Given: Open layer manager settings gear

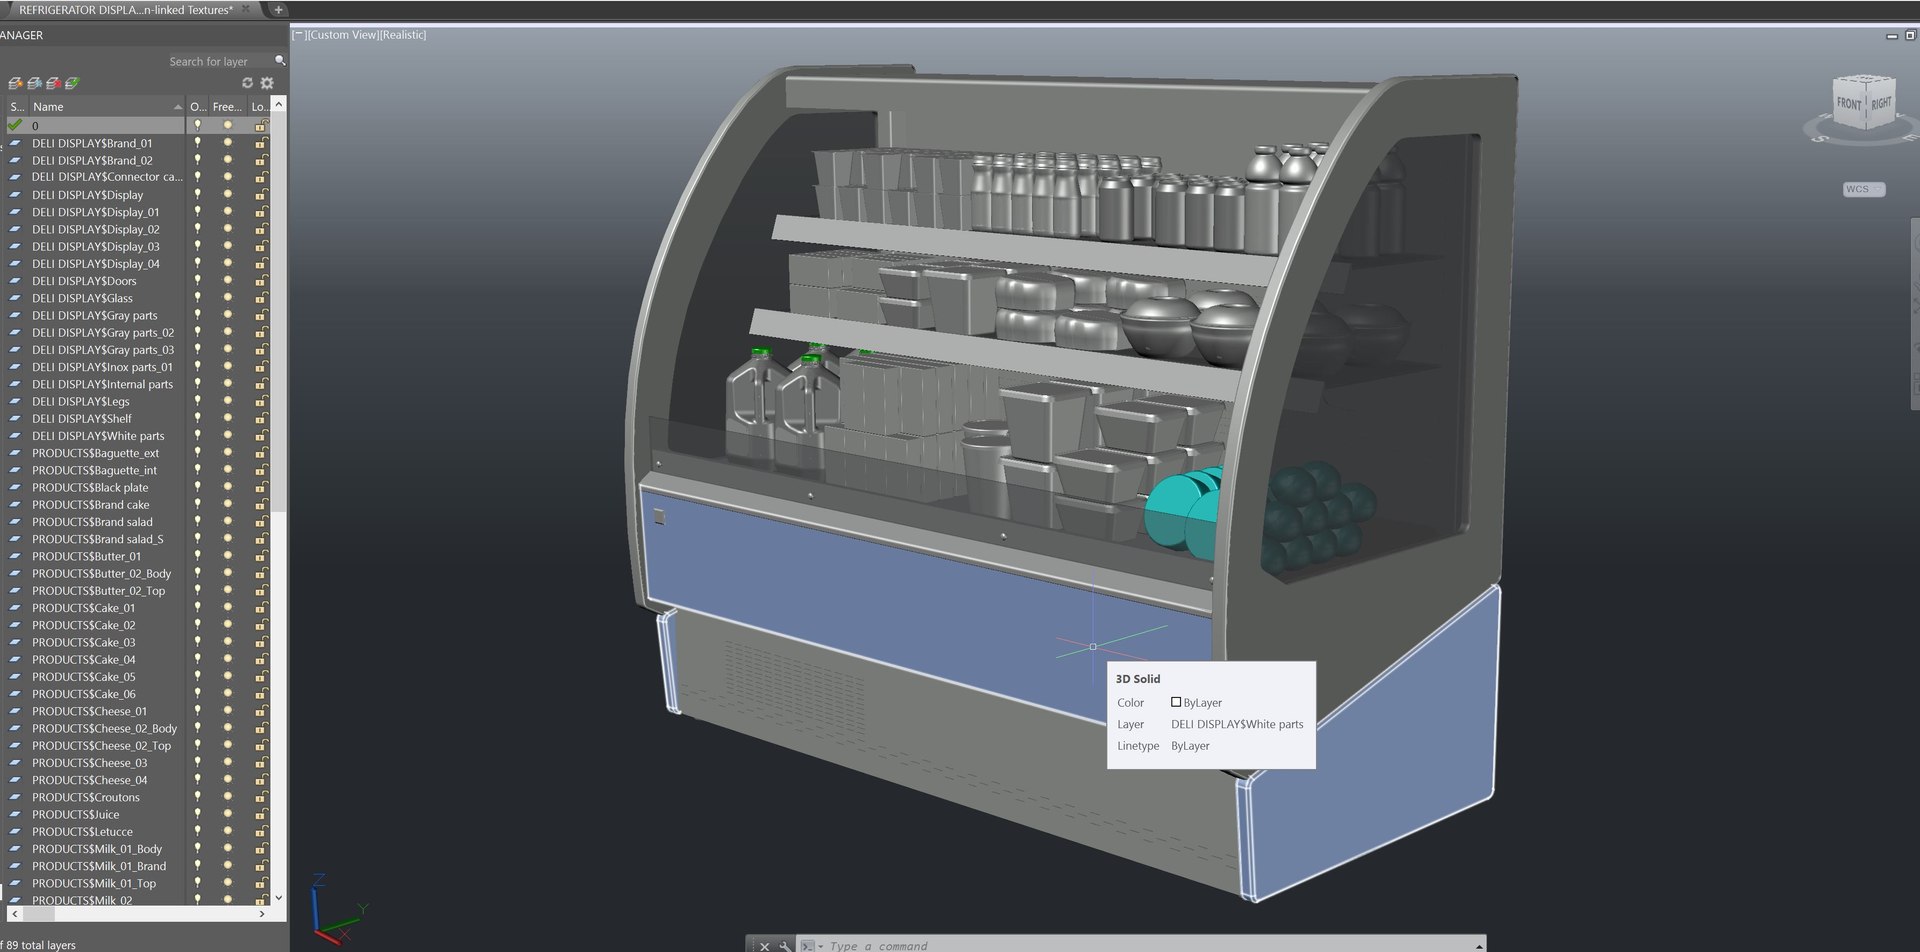Looking at the screenshot, I should [267, 83].
